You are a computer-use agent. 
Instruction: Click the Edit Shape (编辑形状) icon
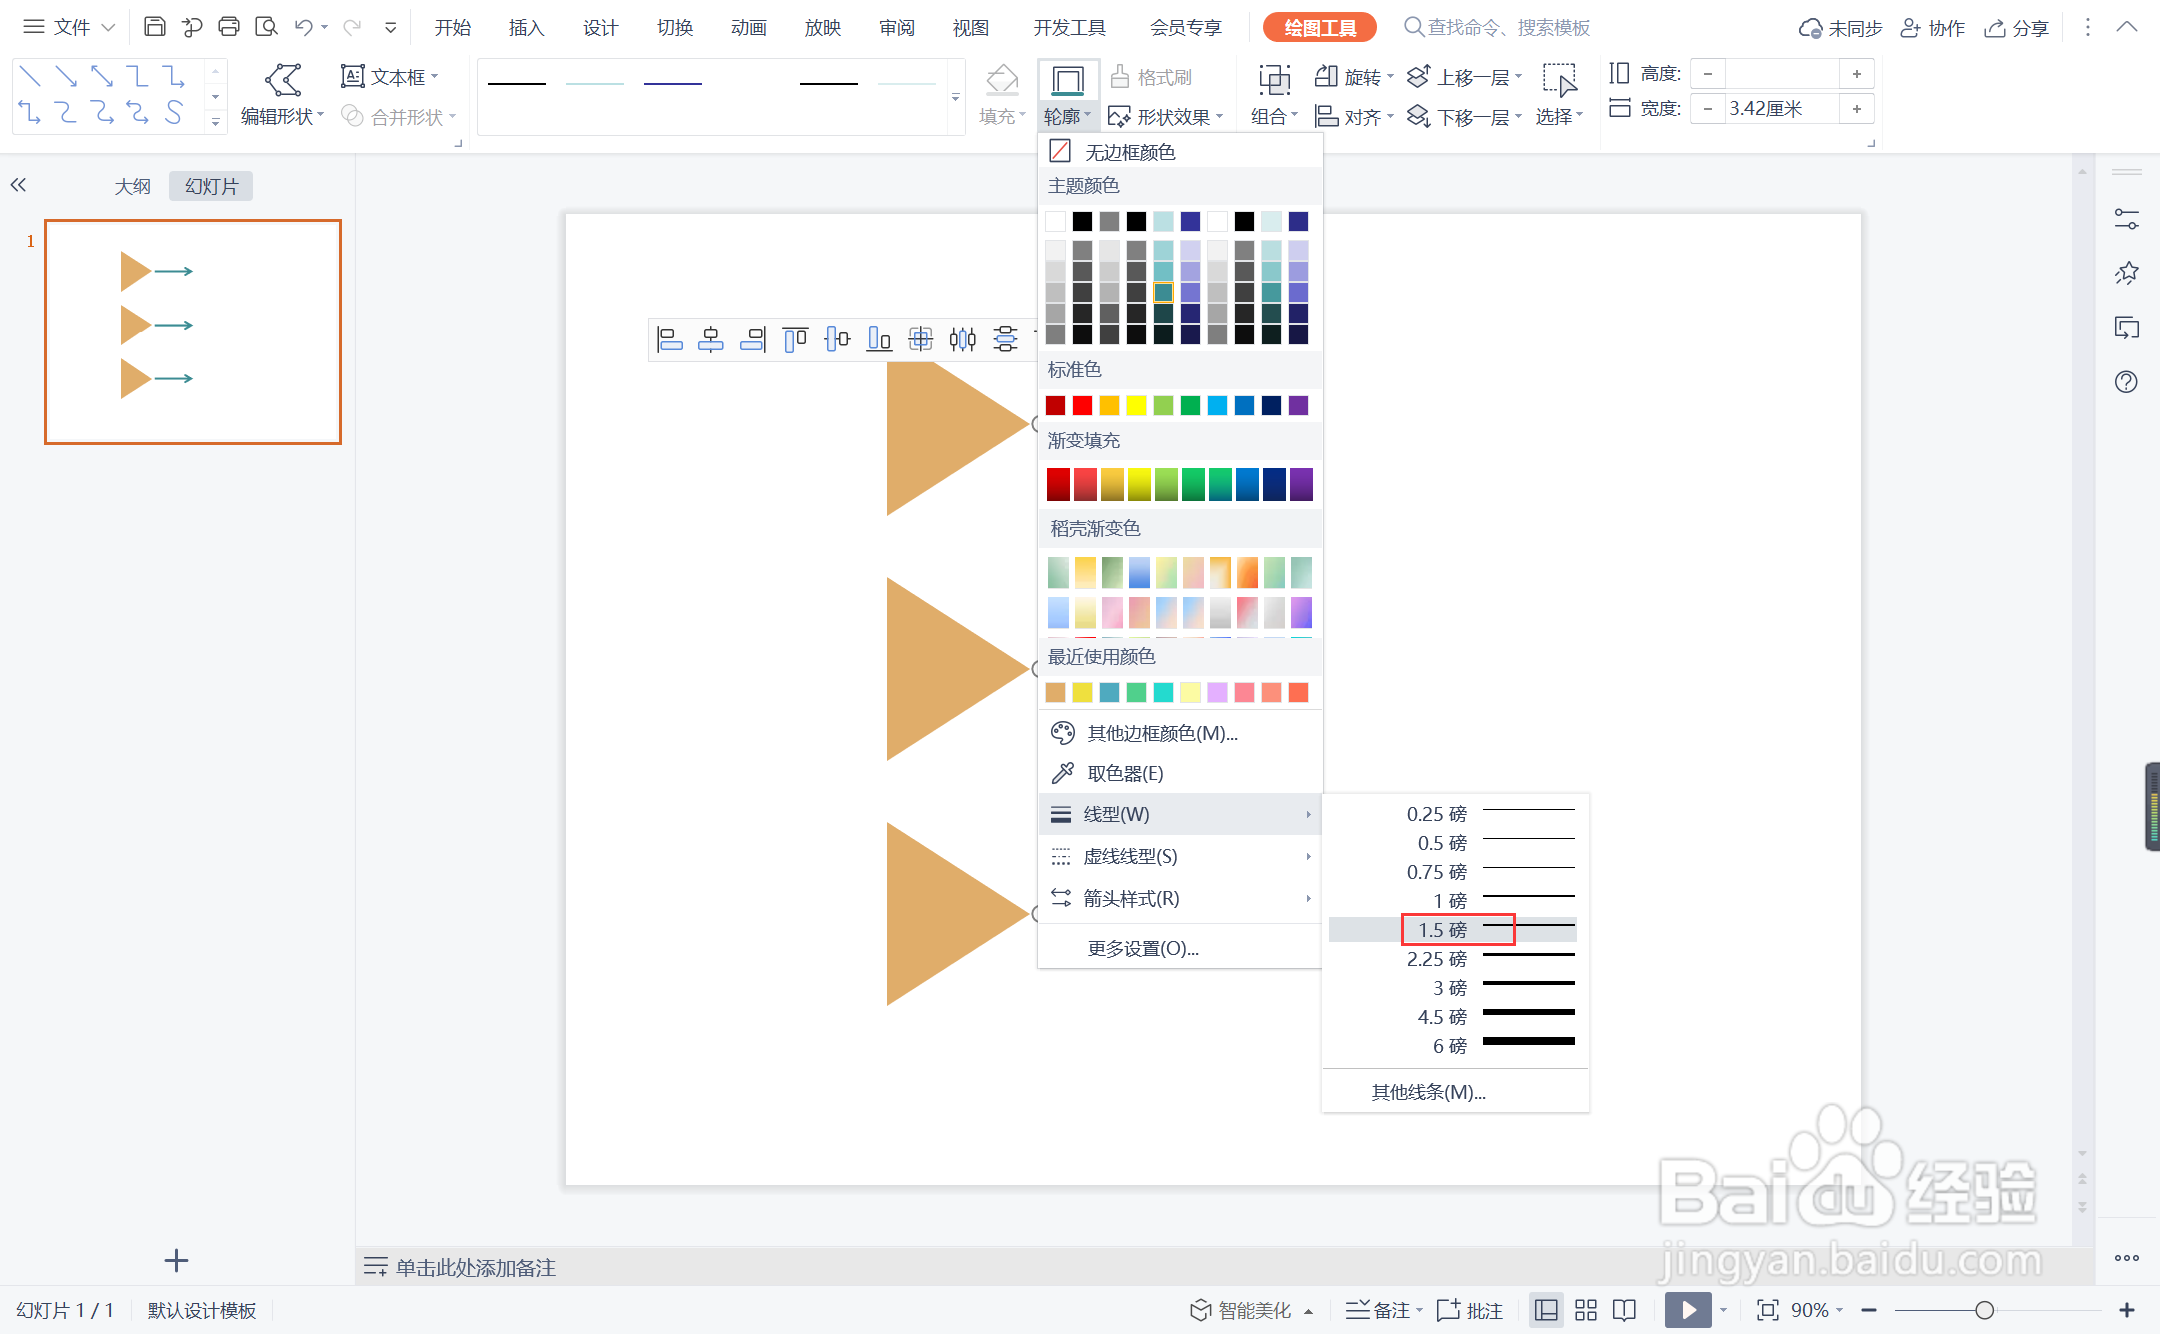click(x=283, y=81)
